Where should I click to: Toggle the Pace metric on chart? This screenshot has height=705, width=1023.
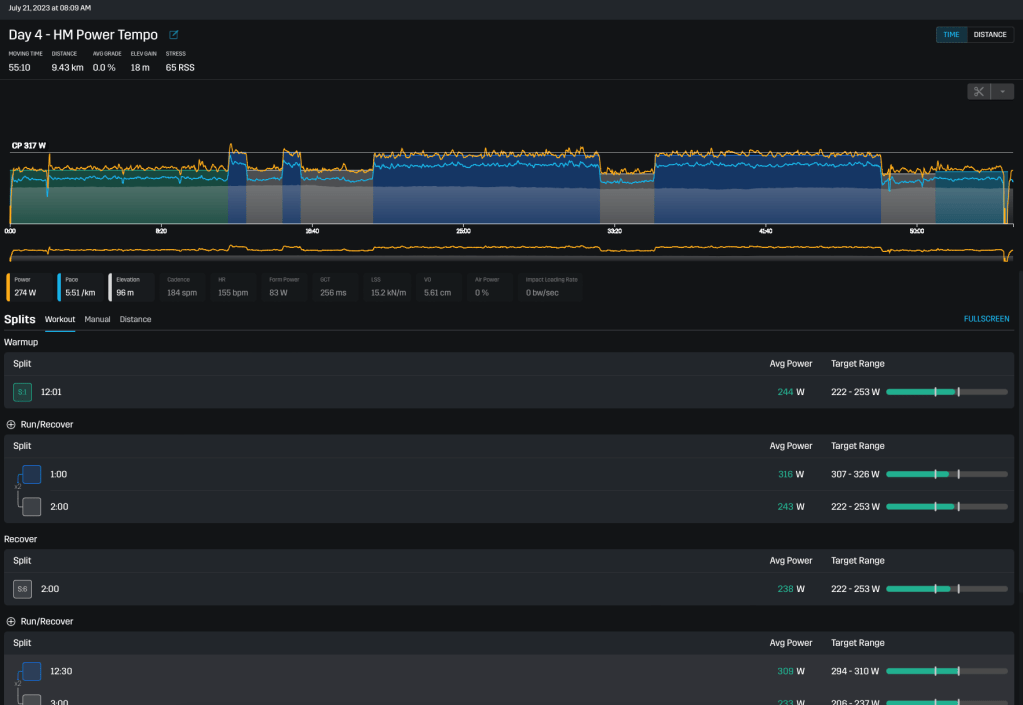click(79, 287)
